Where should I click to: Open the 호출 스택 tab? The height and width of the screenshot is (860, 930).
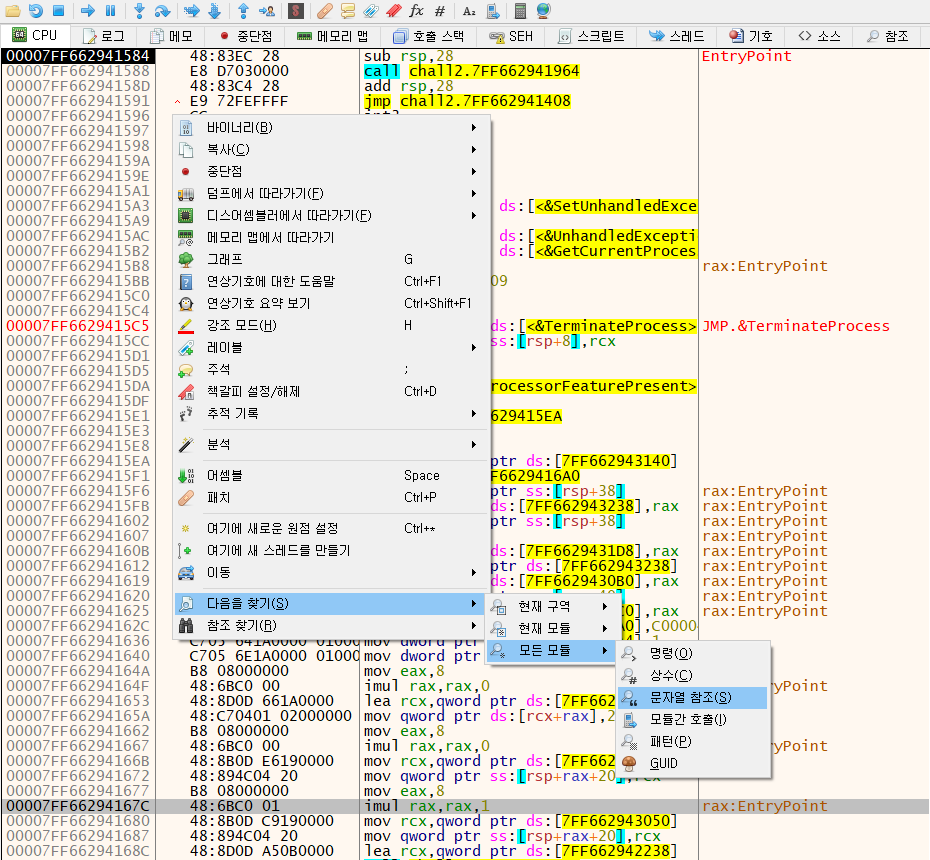tap(429, 36)
